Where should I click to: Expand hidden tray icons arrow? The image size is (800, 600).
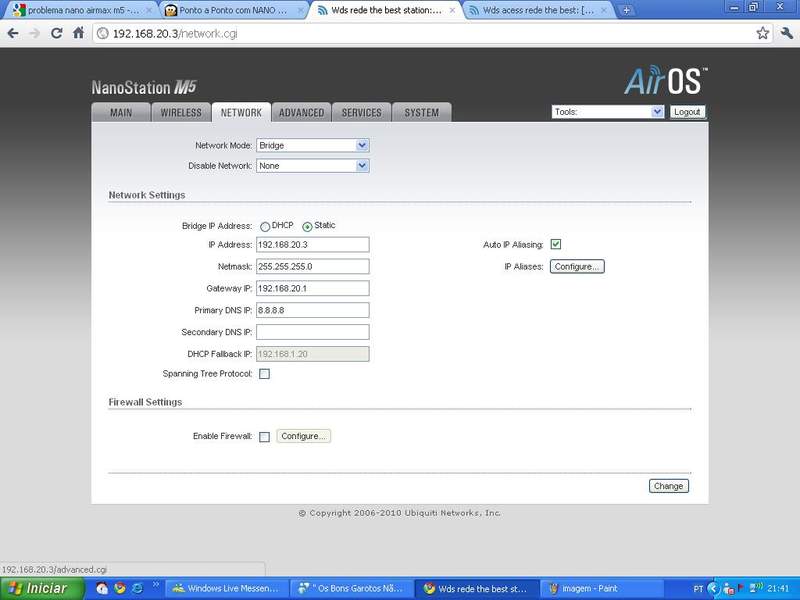pos(713,589)
